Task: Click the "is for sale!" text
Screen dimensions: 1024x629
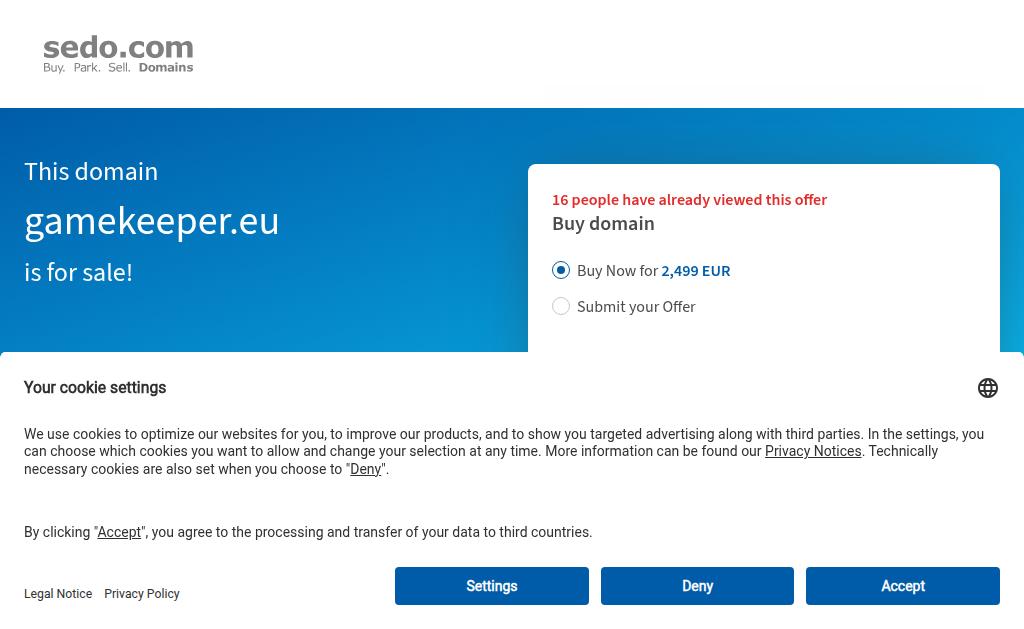Action: point(78,272)
